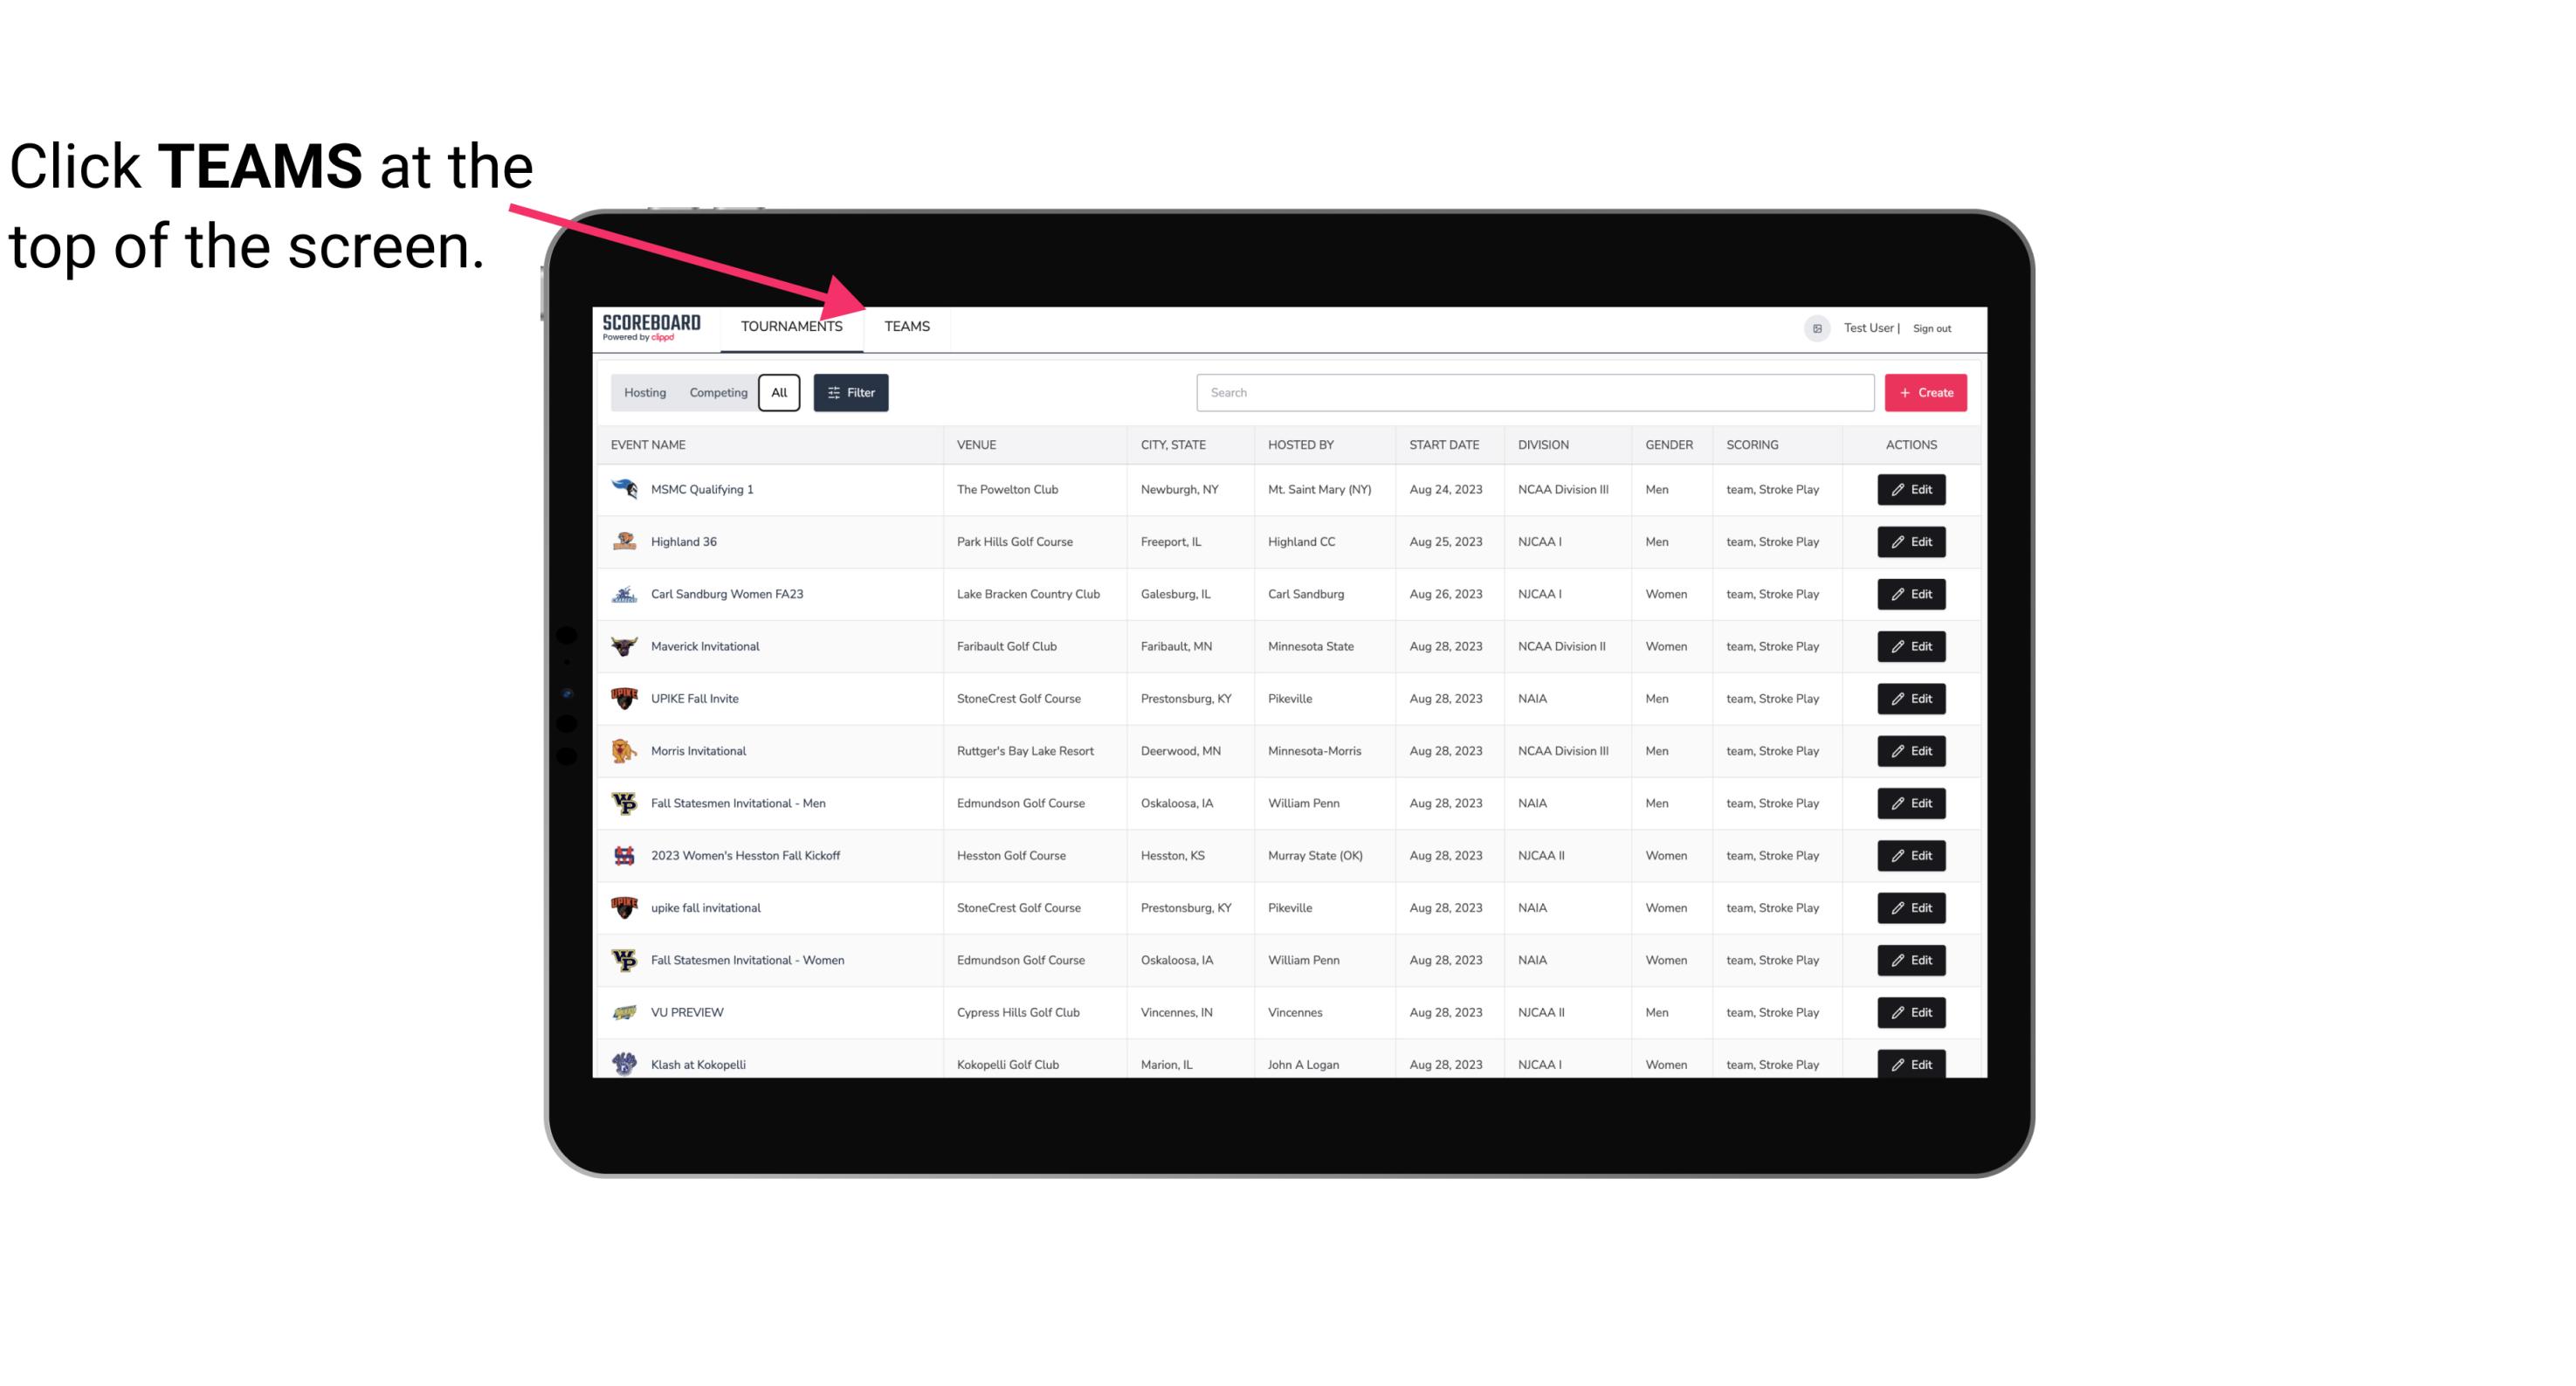Viewport: 2576px width, 1386px height.
Task: Click the Edit icon for Maverick Invitational
Action: 1911,645
